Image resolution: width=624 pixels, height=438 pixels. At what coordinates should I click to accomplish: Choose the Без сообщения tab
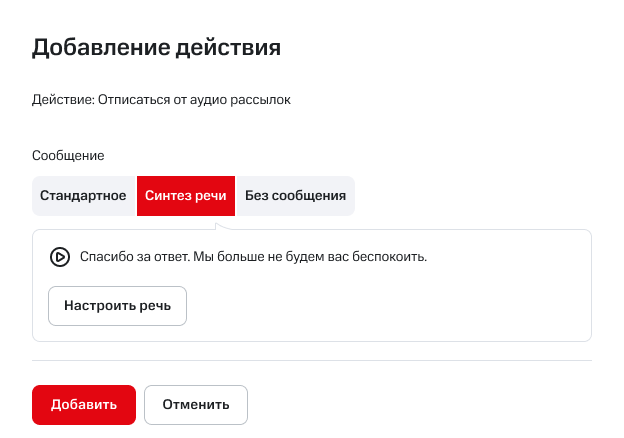[x=295, y=196]
